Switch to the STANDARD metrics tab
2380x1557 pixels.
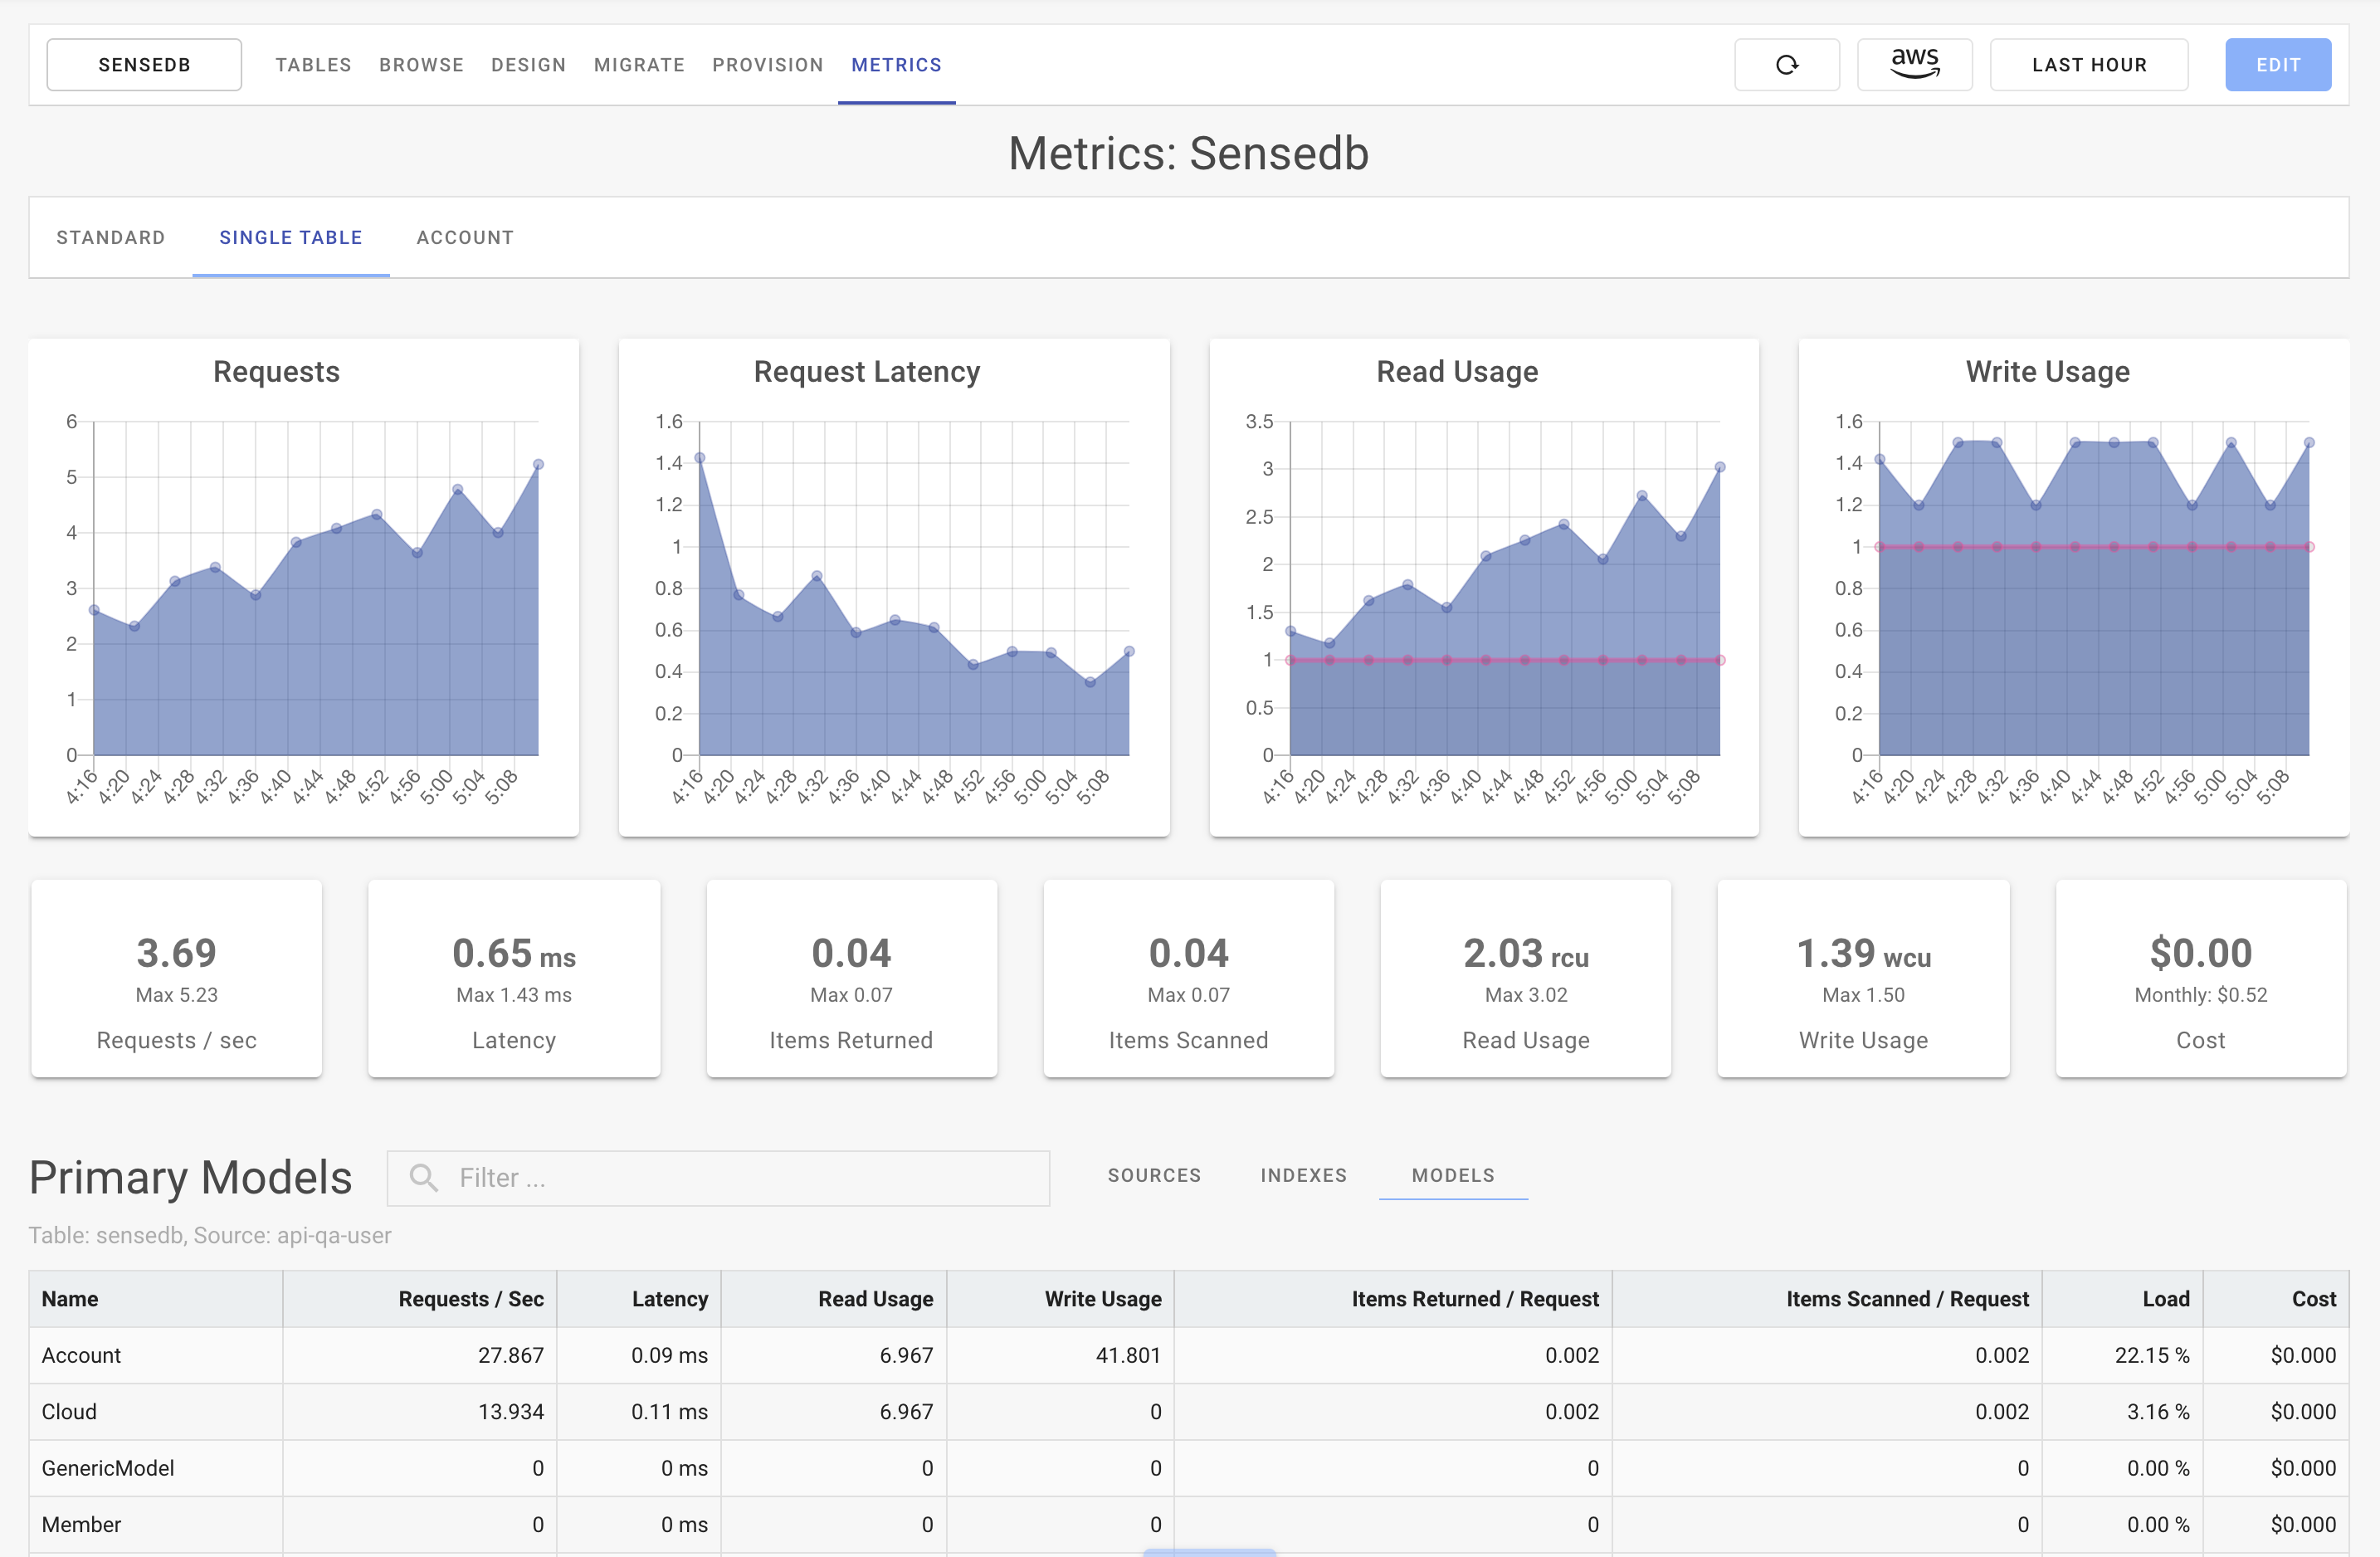click(x=111, y=237)
